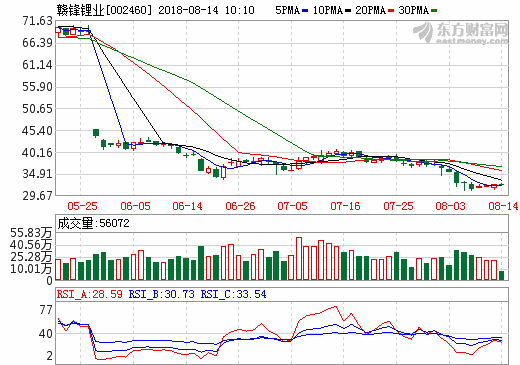Click the timestamp 2018-08-14 10:10
This screenshot has height=365, width=520.
(206, 10)
